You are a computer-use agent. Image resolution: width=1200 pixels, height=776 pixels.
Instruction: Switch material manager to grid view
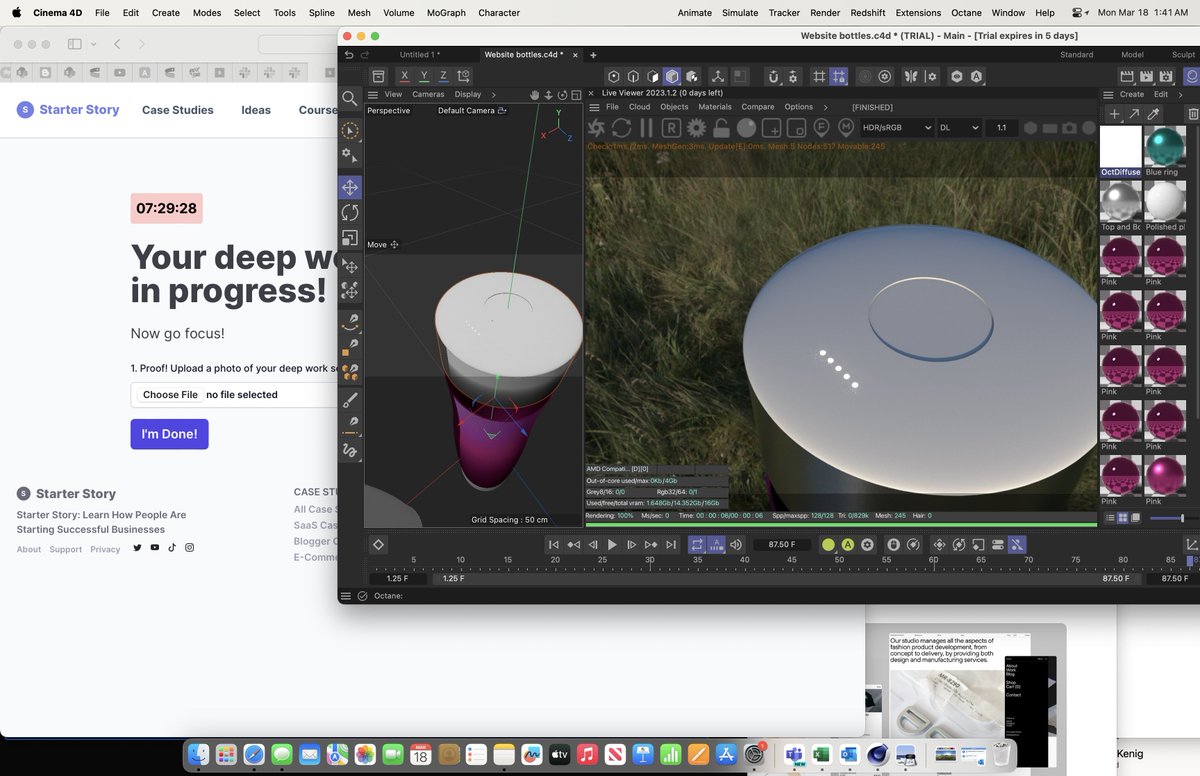click(x=1122, y=518)
